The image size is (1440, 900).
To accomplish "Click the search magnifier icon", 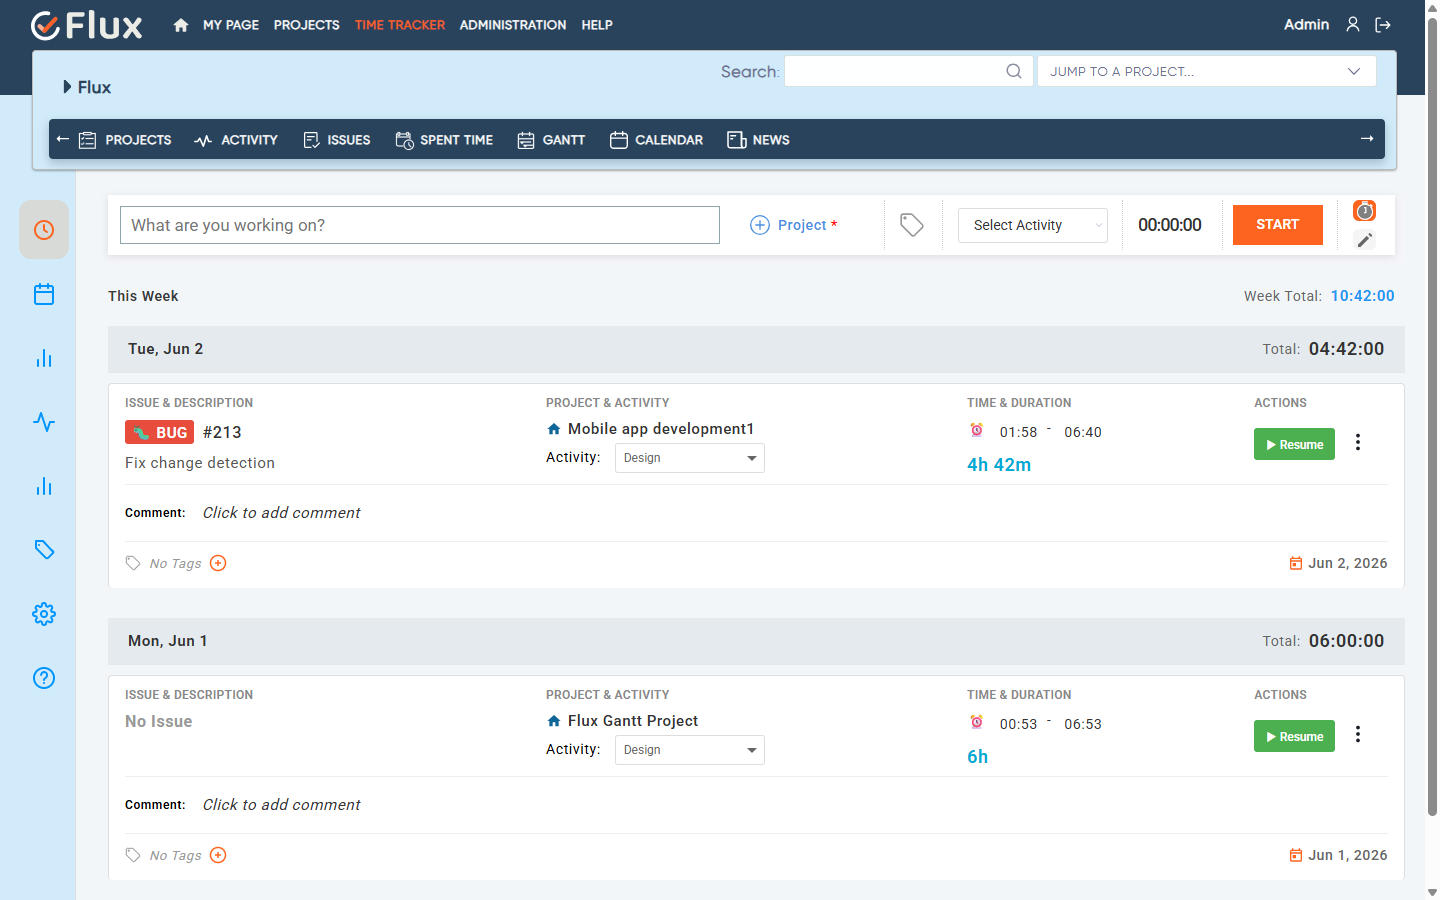I will click(x=1014, y=71).
